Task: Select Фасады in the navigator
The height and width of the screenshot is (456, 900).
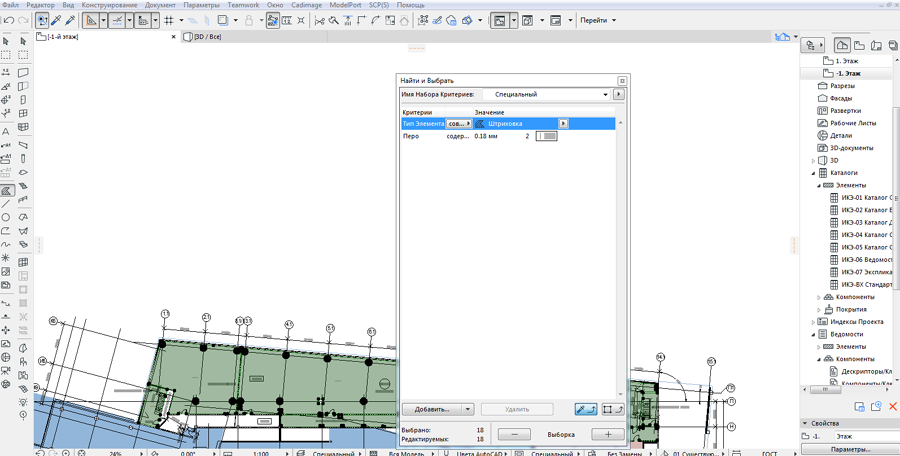Action: pyautogui.click(x=841, y=98)
